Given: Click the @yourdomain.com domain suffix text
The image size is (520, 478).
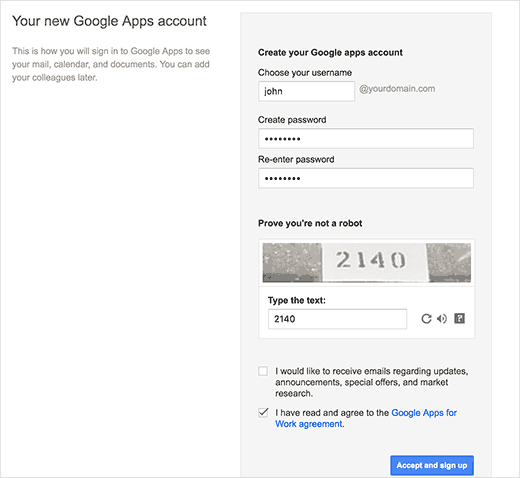Looking at the screenshot, I should (x=397, y=89).
